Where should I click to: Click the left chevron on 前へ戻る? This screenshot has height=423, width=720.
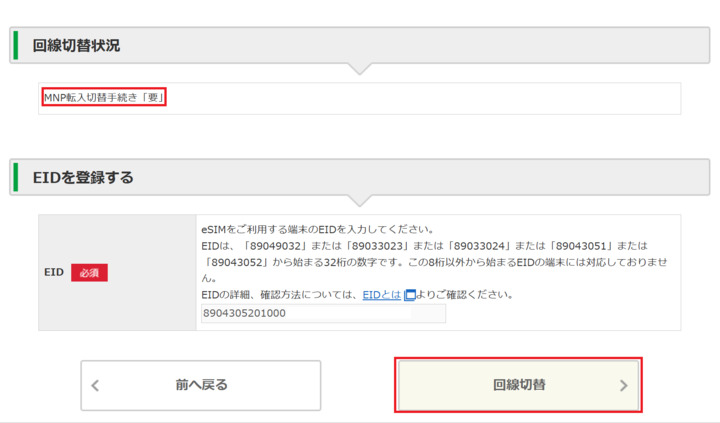pyautogui.click(x=96, y=386)
